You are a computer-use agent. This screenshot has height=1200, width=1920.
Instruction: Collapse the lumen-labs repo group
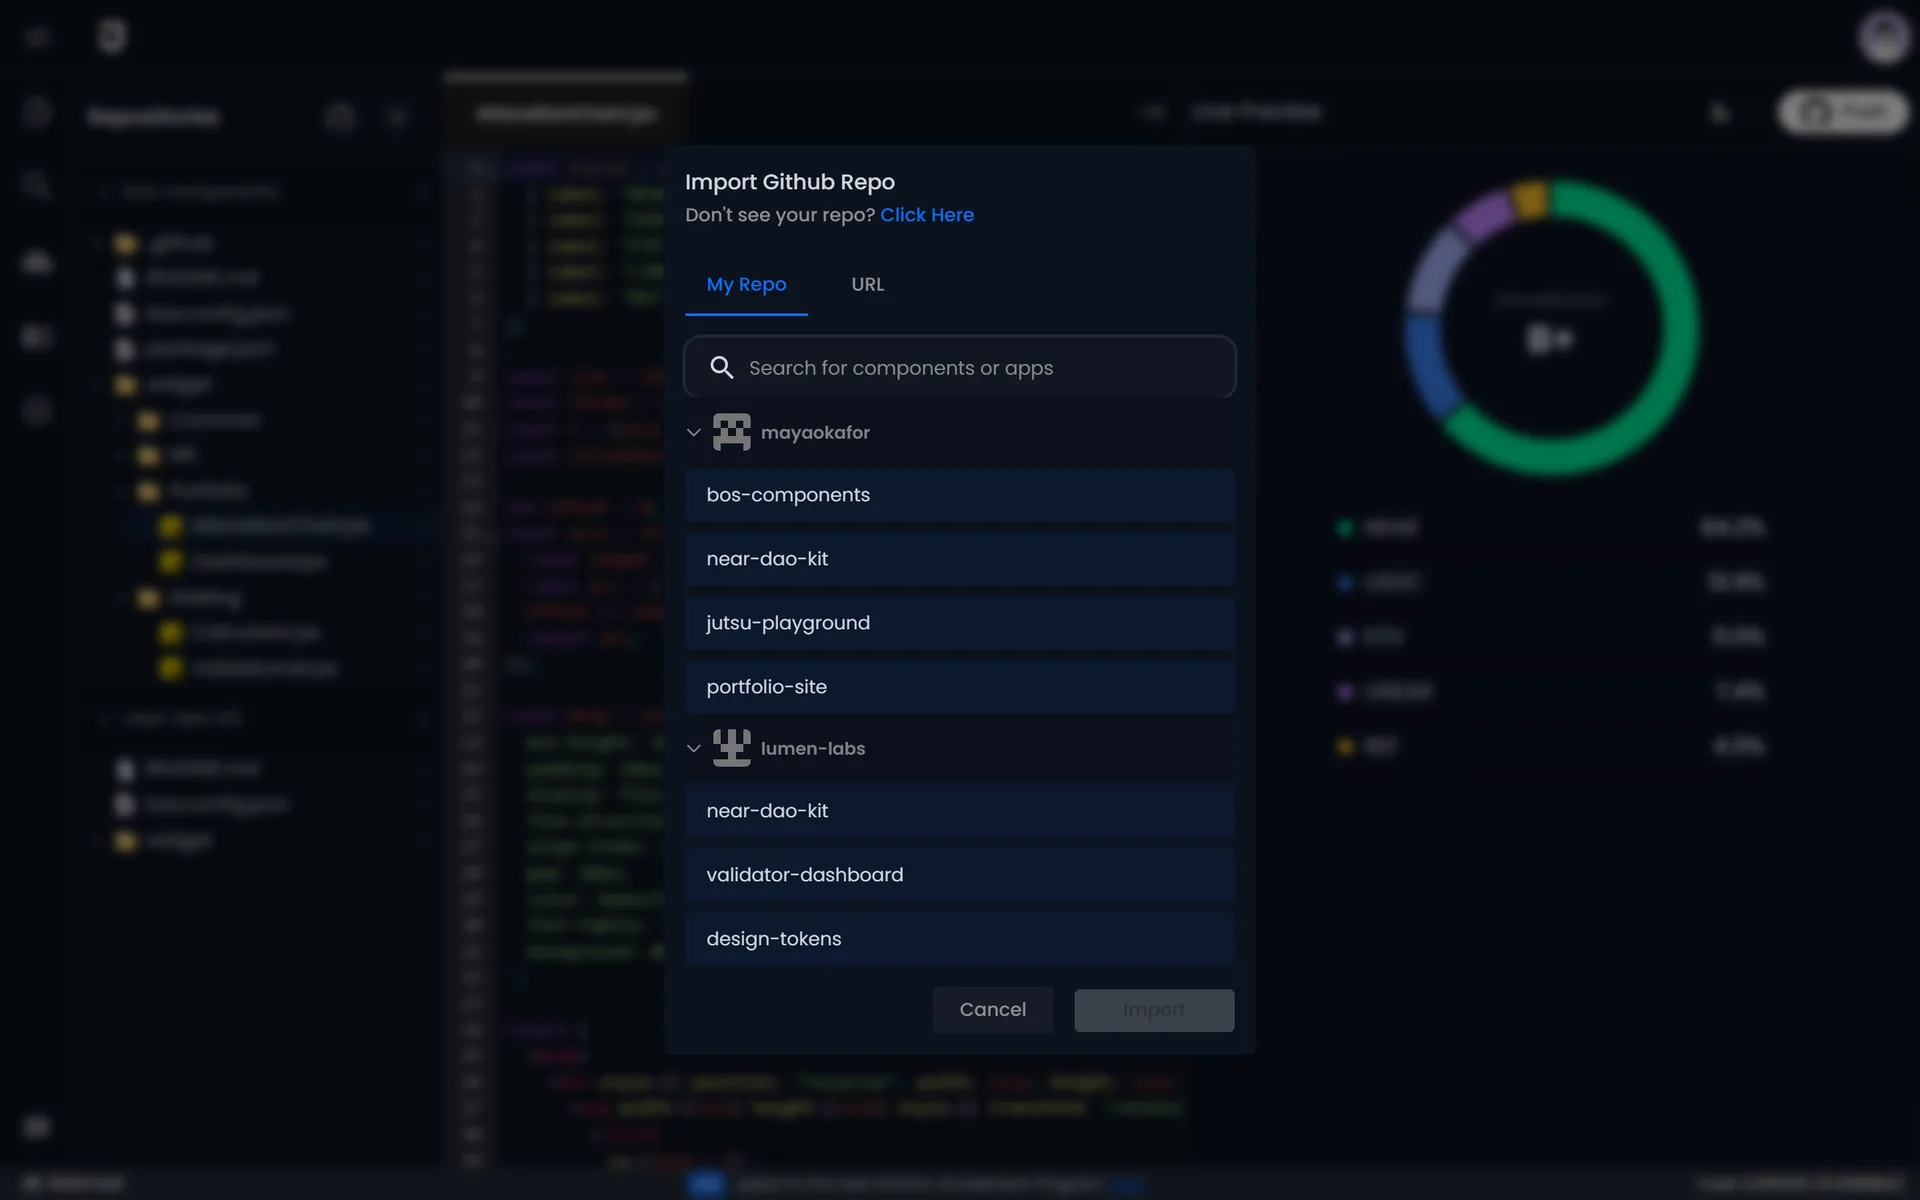click(x=693, y=749)
